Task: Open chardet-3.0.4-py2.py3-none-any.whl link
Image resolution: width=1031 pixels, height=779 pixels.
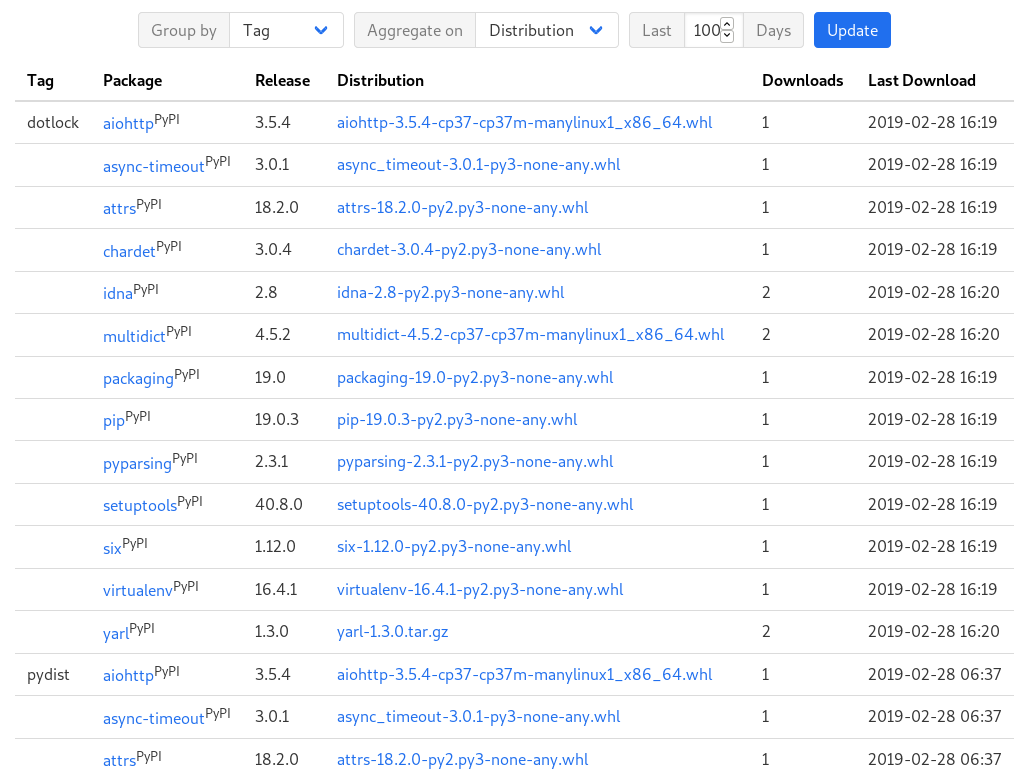Action: click(469, 250)
